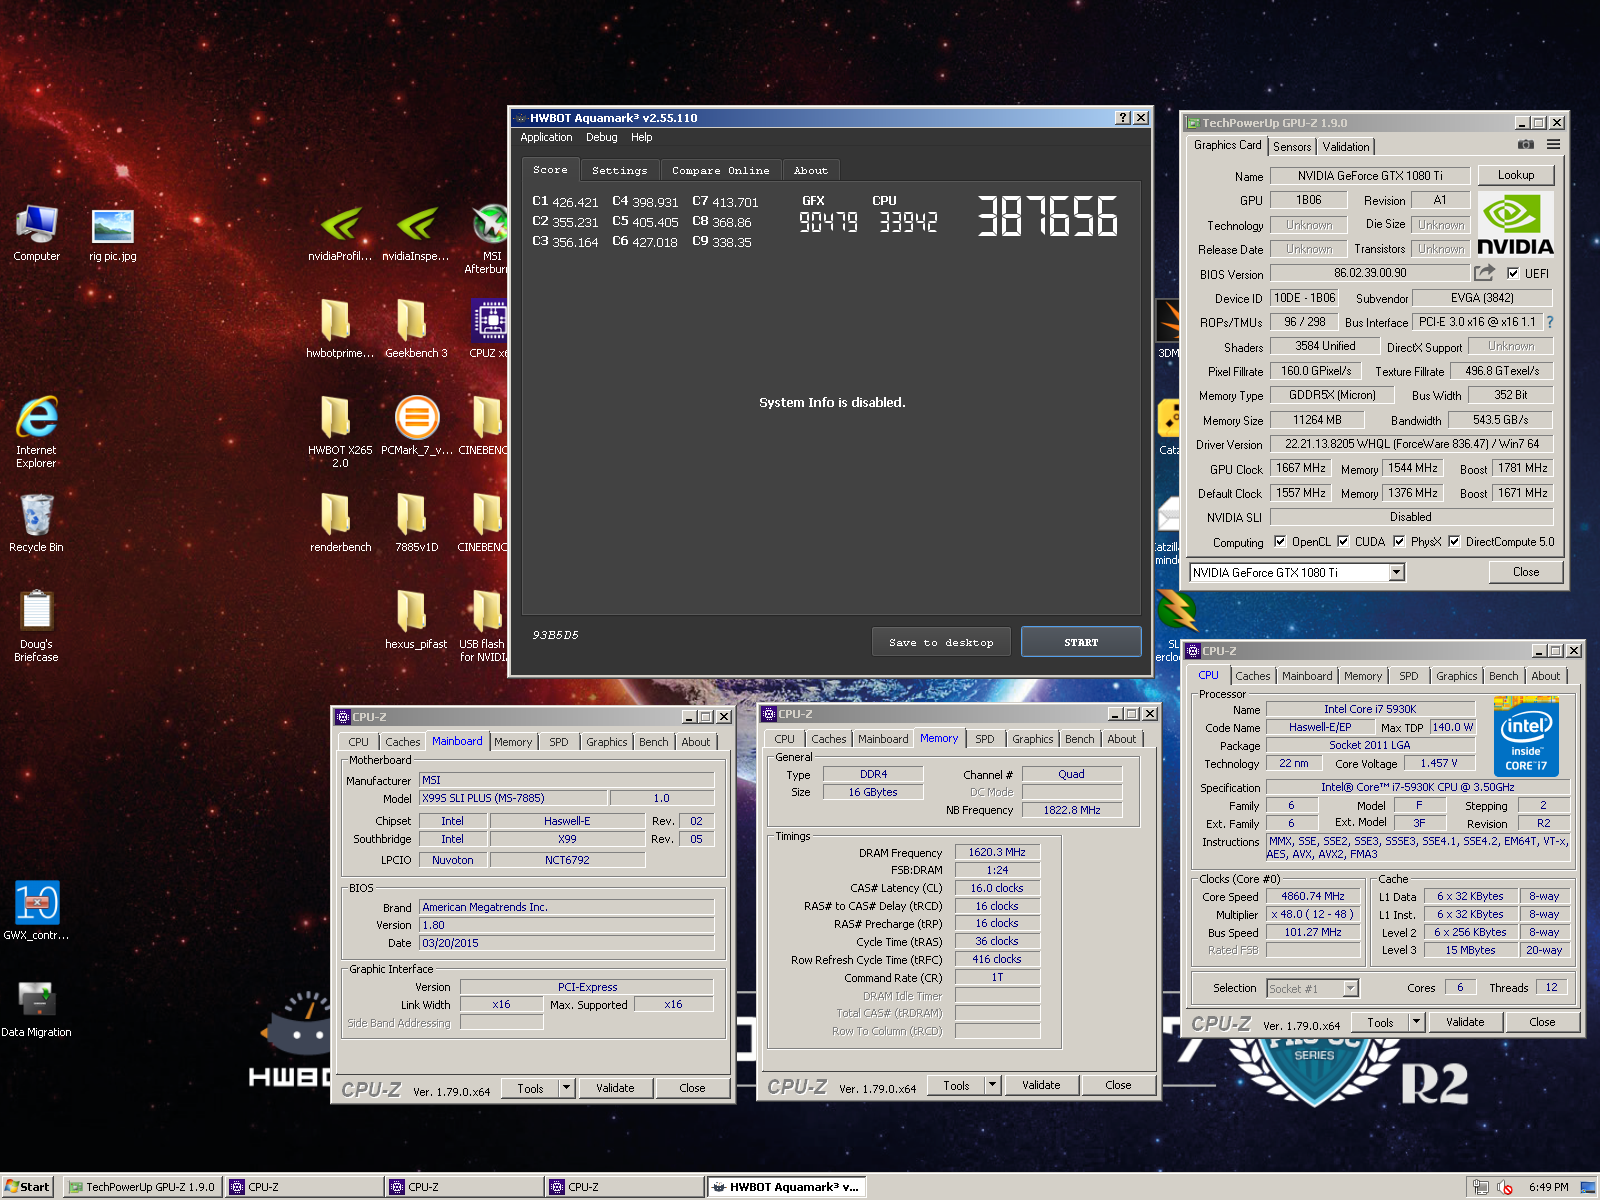1600x1200 pixels.
Task: Open Aquamark Application menu
Action: pyautogui.click(x=546, y=138)
